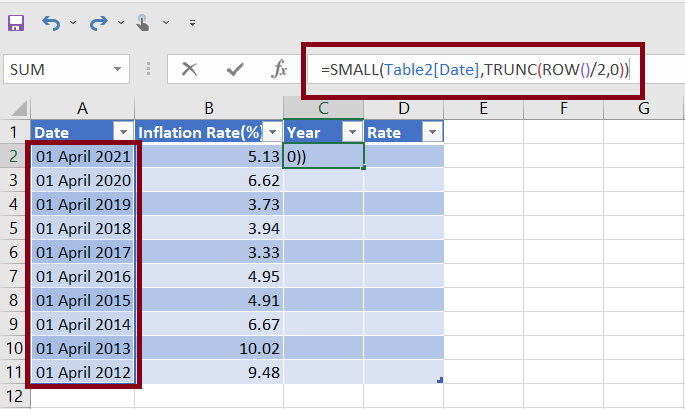Open the Year column filter dropdown
685x409 pixels.
click(x=351, y=132)
